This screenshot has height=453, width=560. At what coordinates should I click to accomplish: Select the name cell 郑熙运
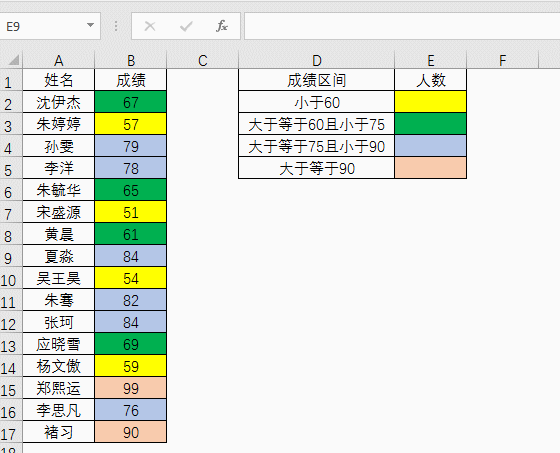pyautogui.click(x=59, y=388)
